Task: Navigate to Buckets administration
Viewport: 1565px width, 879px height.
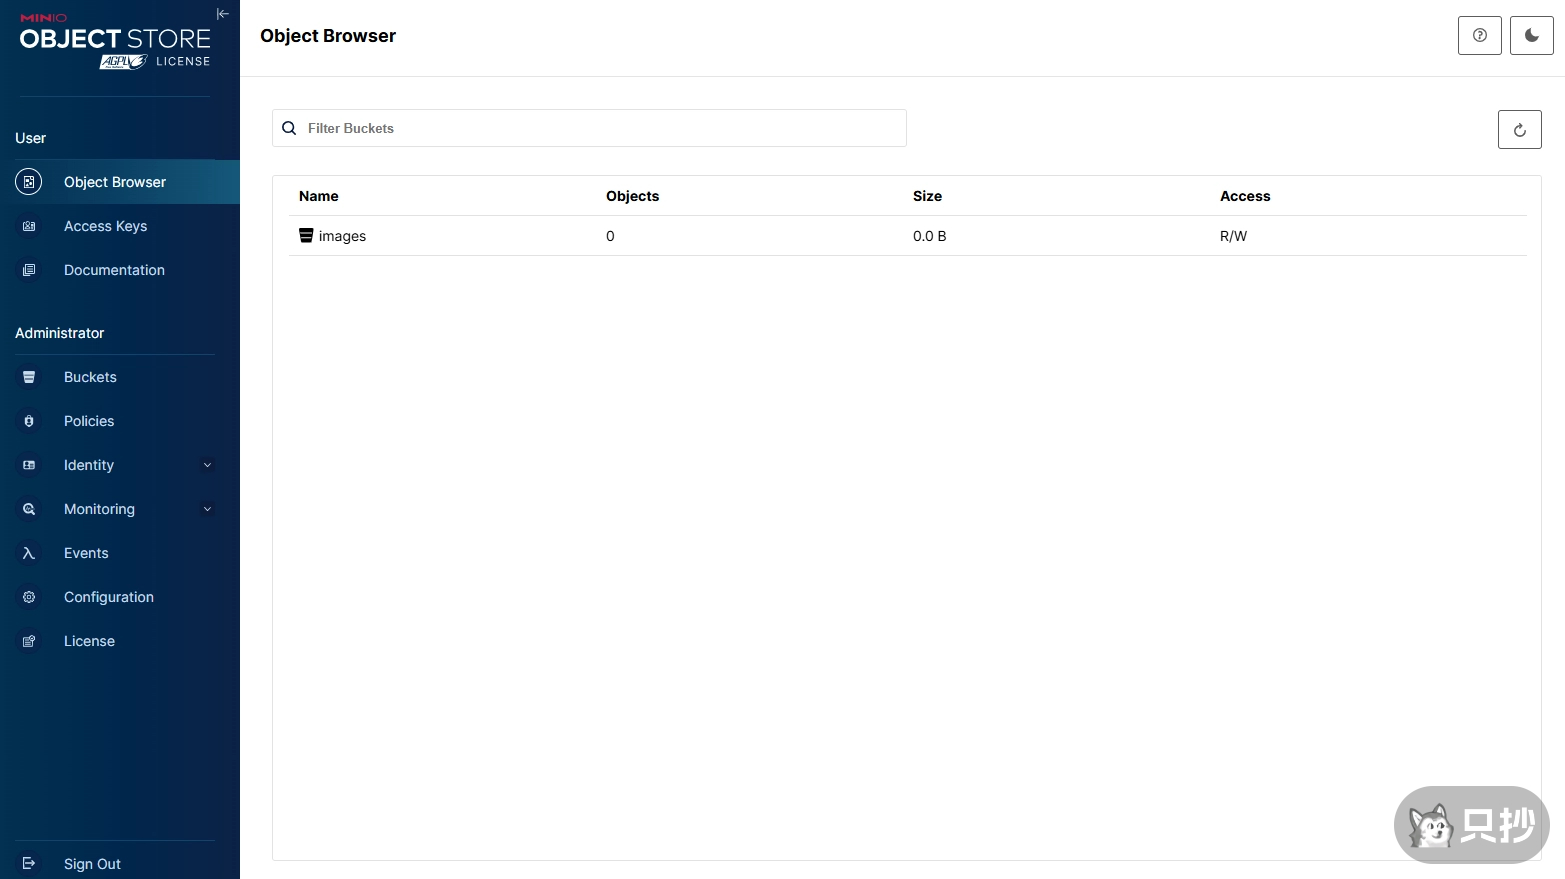Action: [x=90, y=377]
